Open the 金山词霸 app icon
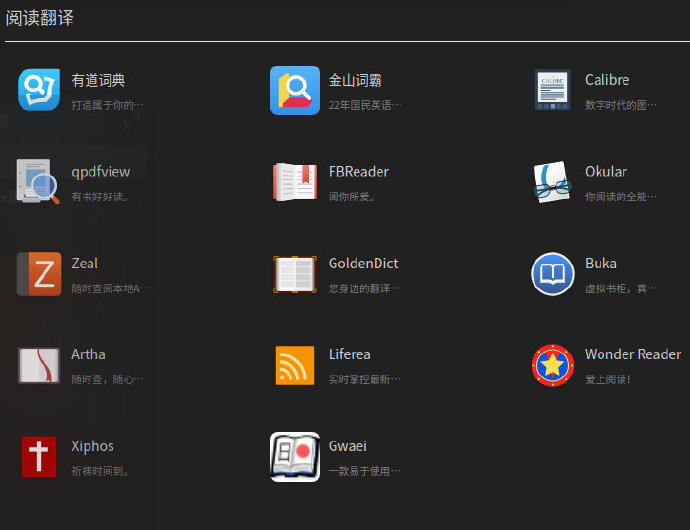690x530 pixels. pyautogui.click(x=295, y=90)
